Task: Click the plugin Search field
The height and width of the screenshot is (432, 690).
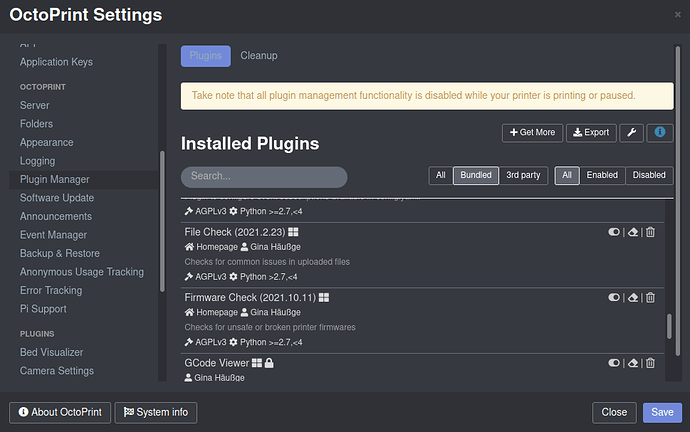Action: (264, 176)
